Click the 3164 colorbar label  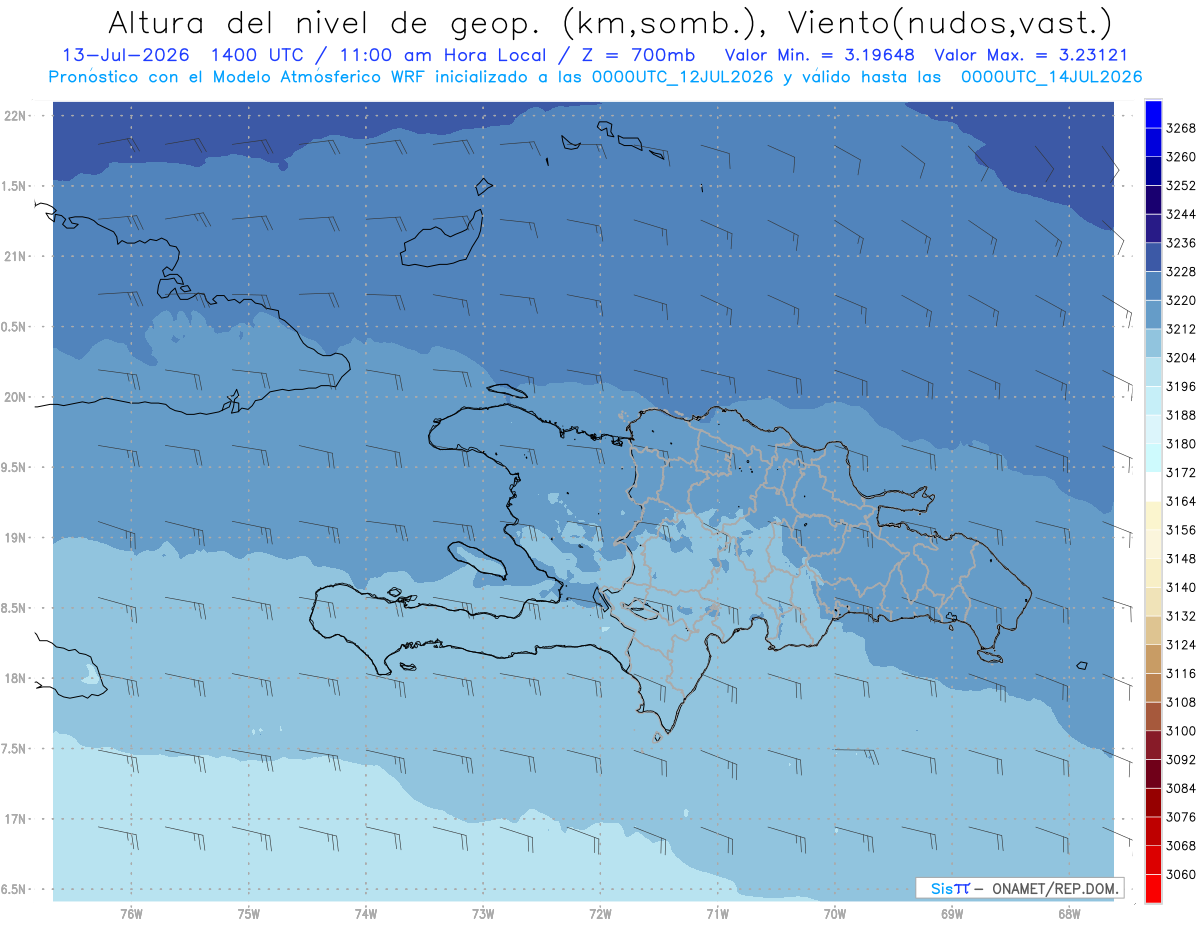coord(1181,501)
